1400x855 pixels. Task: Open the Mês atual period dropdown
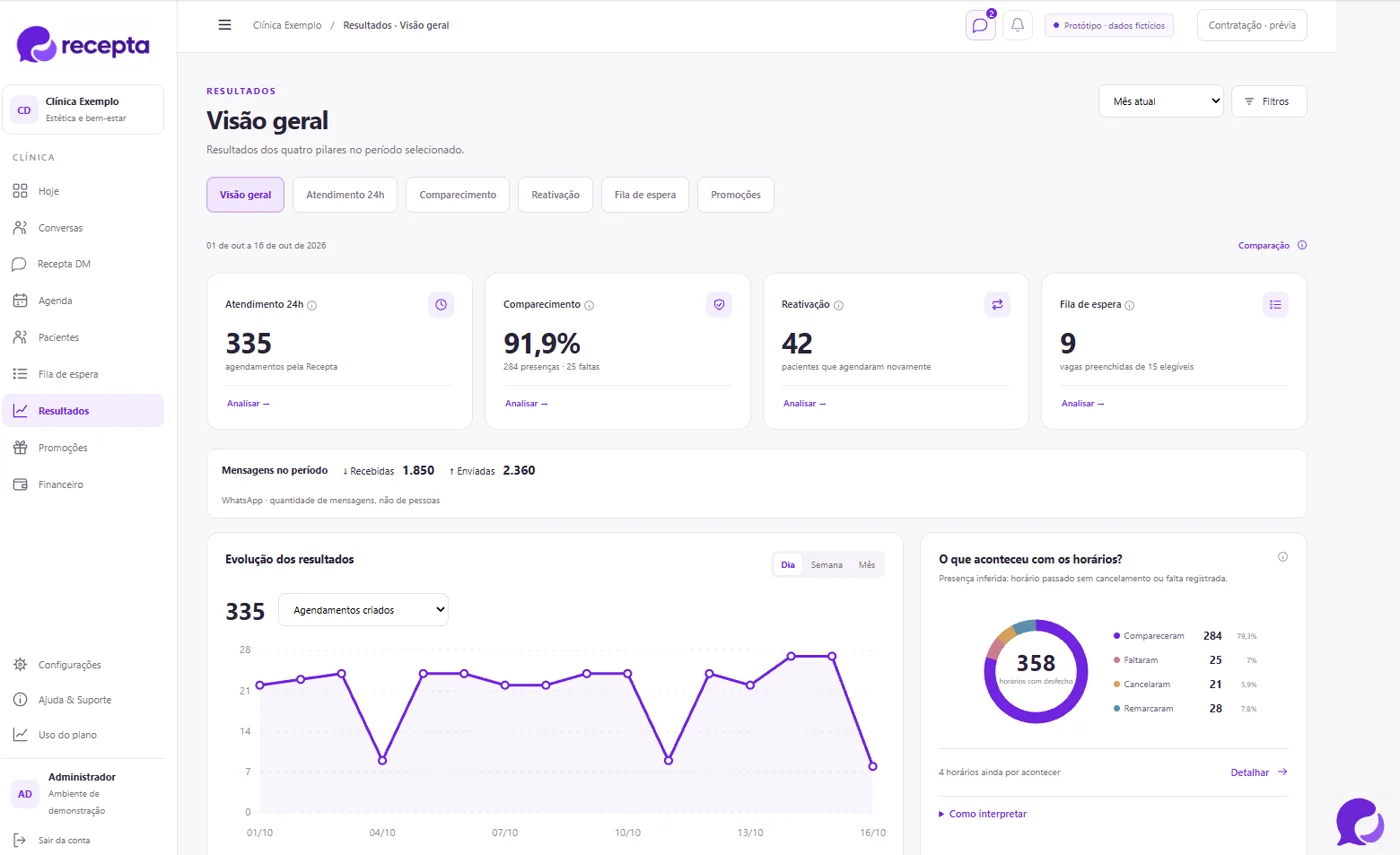(1161, 101)
